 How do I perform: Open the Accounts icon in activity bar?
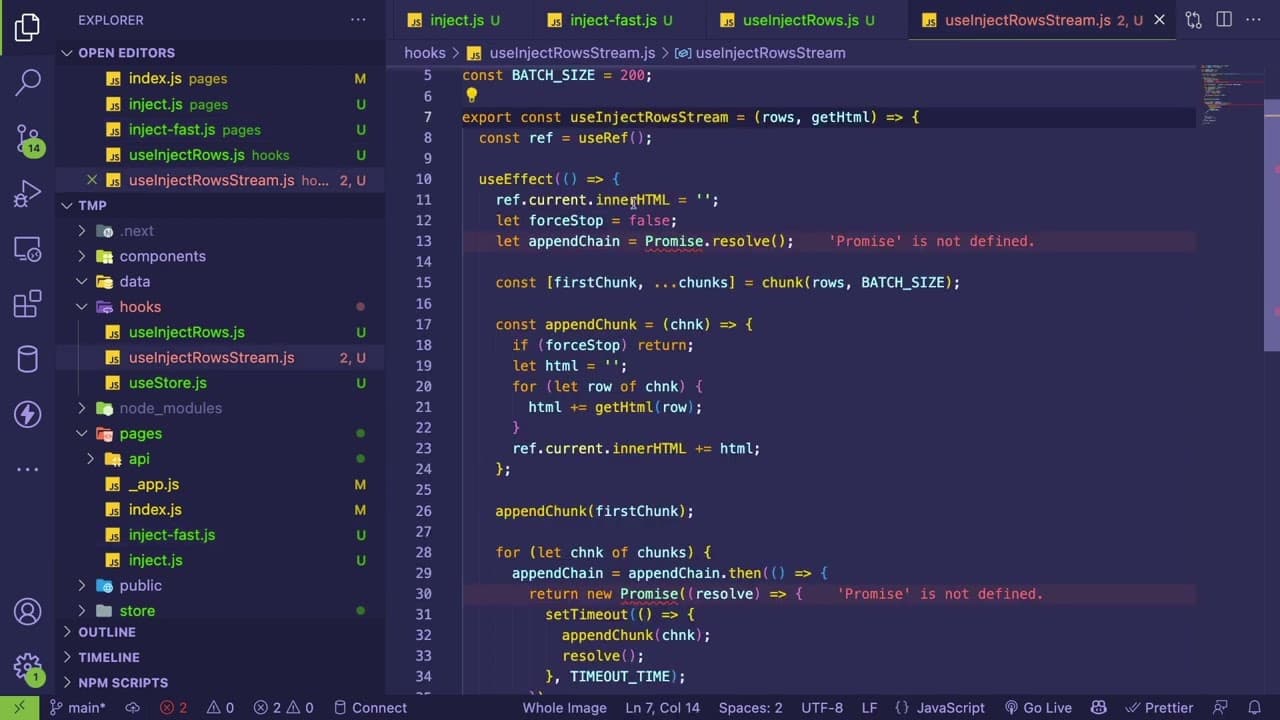pos(28,611)
